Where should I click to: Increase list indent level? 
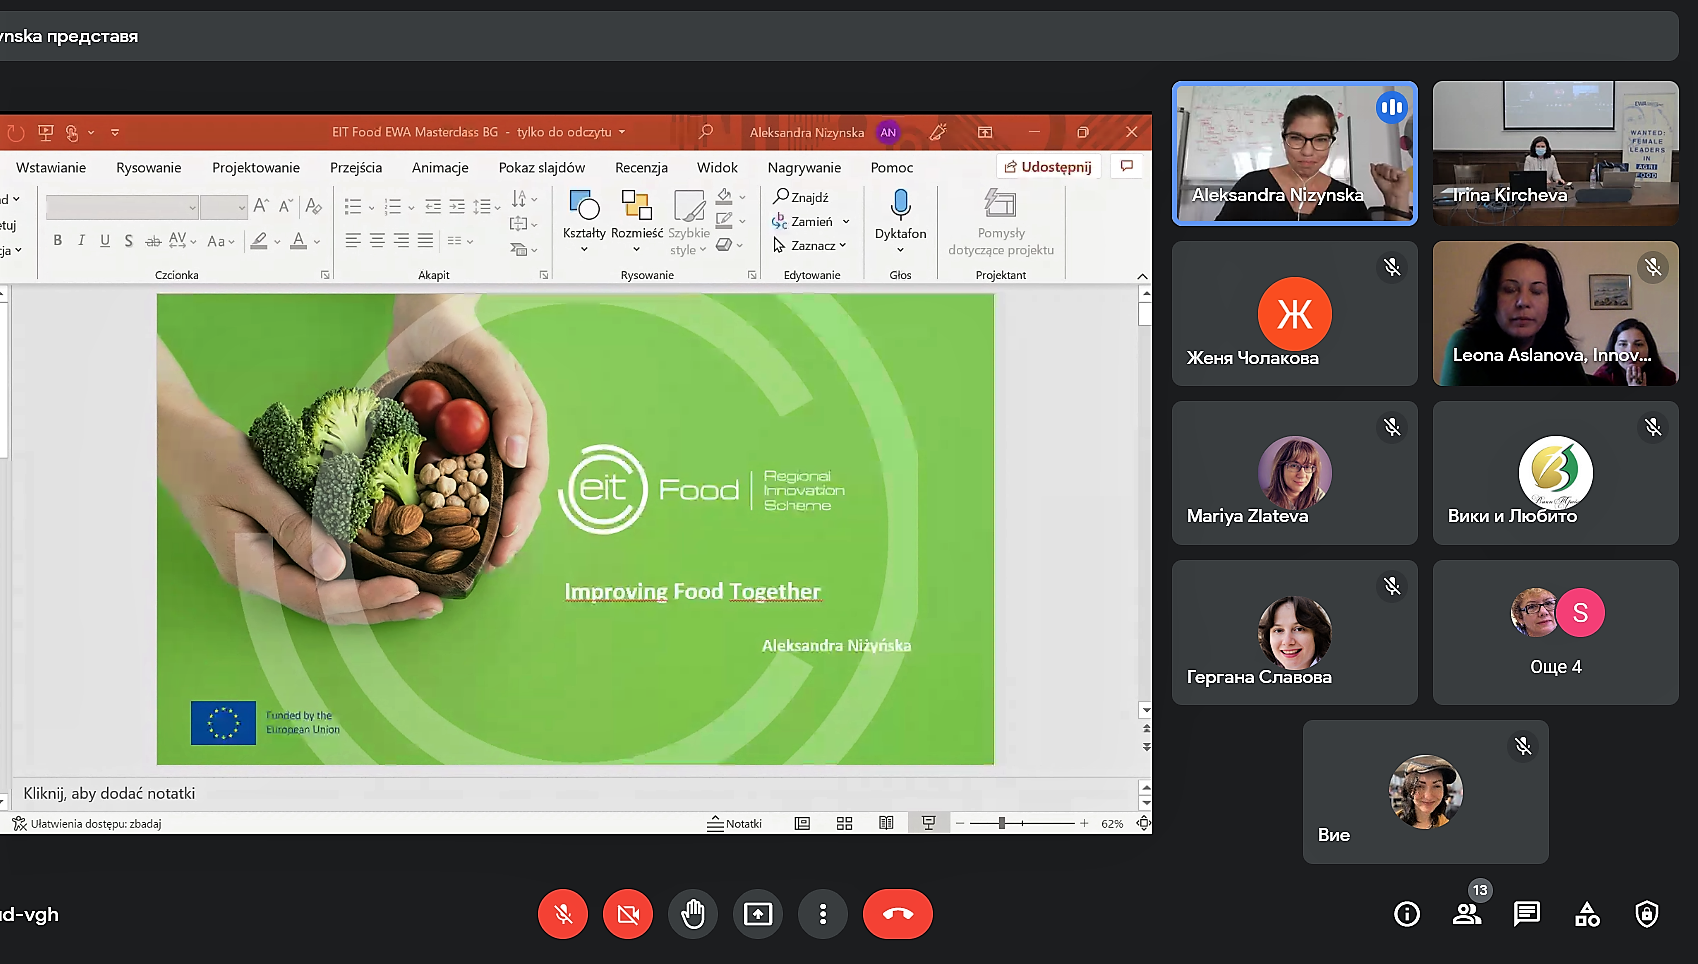pos(457,207)
